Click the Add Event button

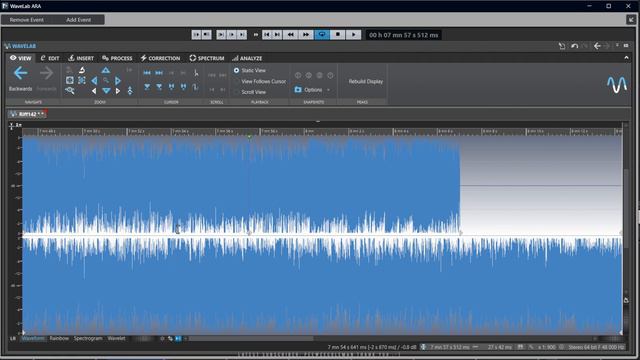(78, 20)
